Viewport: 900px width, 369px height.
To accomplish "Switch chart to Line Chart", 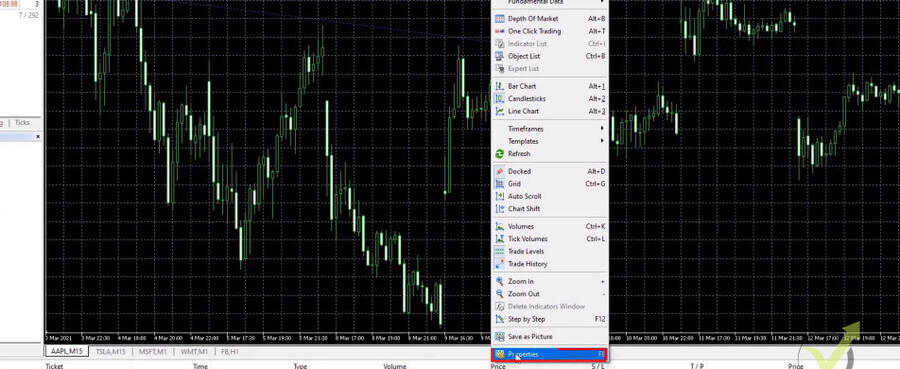I will pos(550,111).
